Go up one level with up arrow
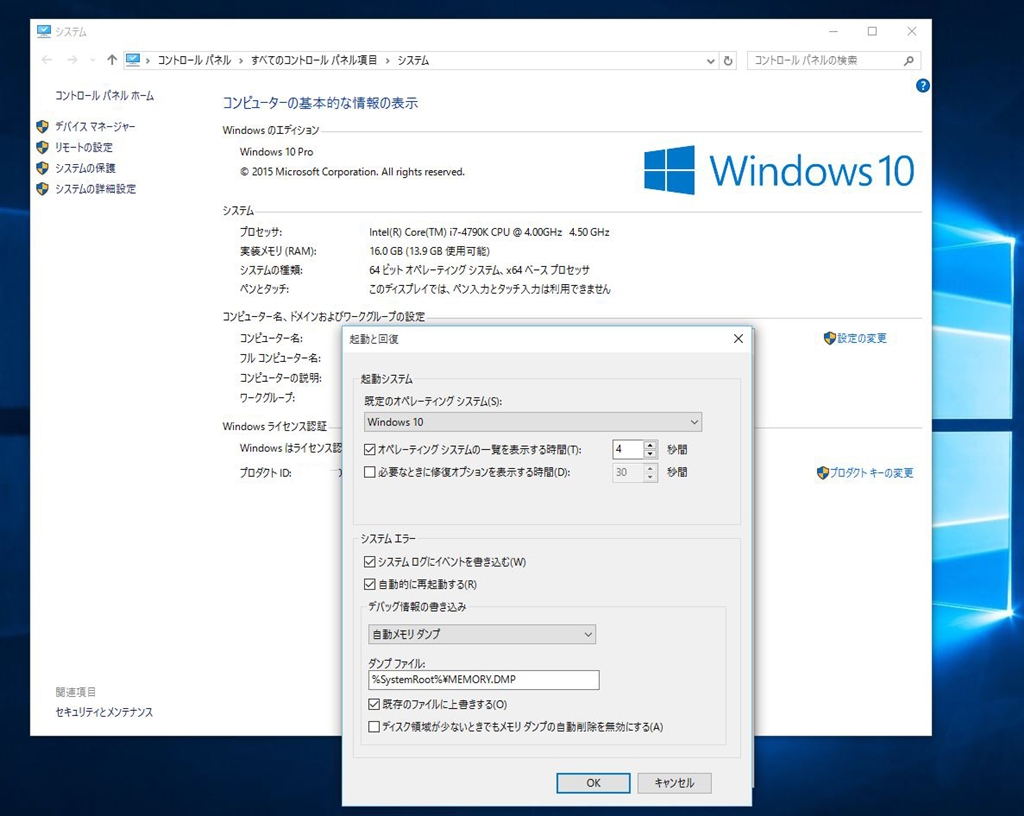1024x816 pixels. [x=112, y=60]
